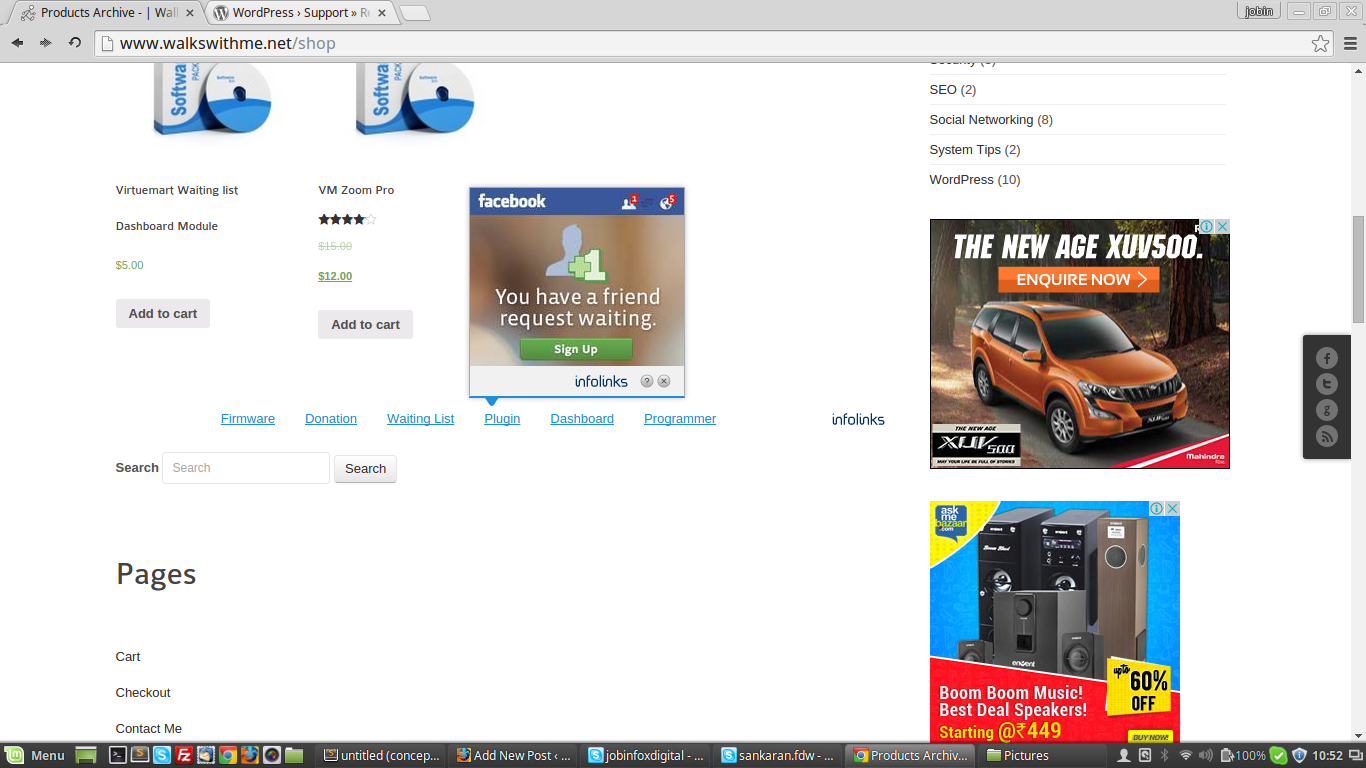Reload the page with refresh icon
Image resolution: width=1366 pixels, height=768 pixels.
[x=74, y=43]
